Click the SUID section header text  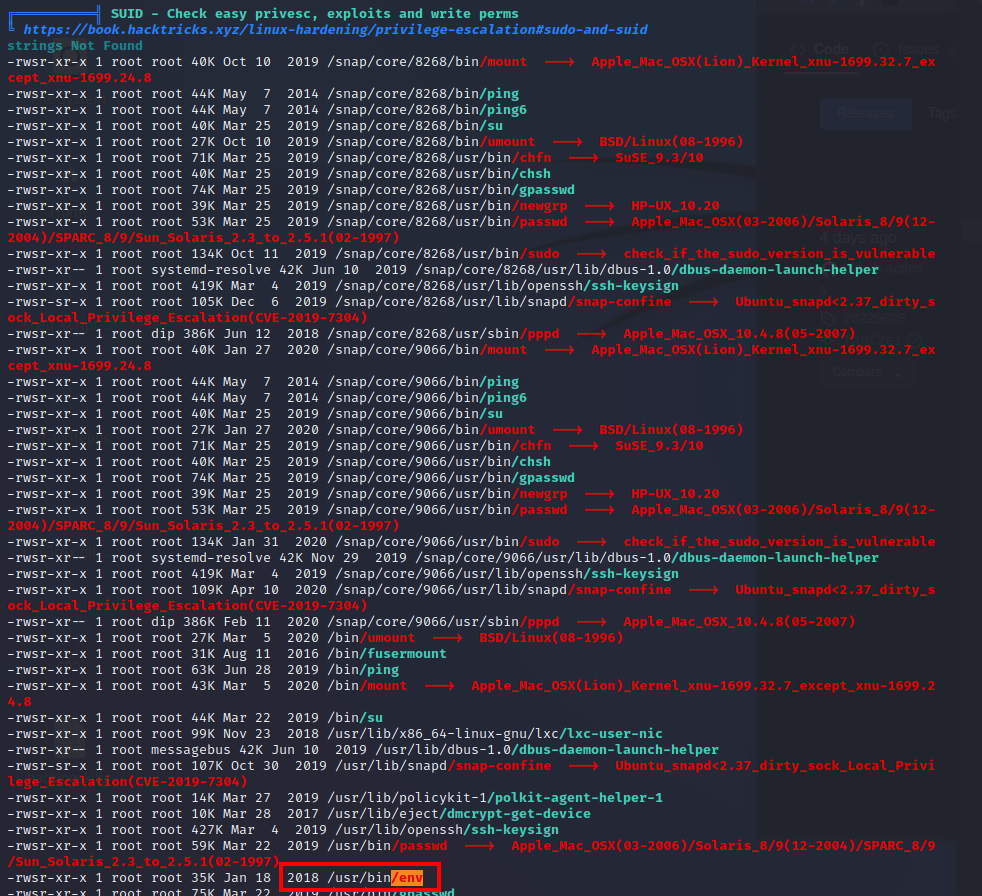(315, 14)
